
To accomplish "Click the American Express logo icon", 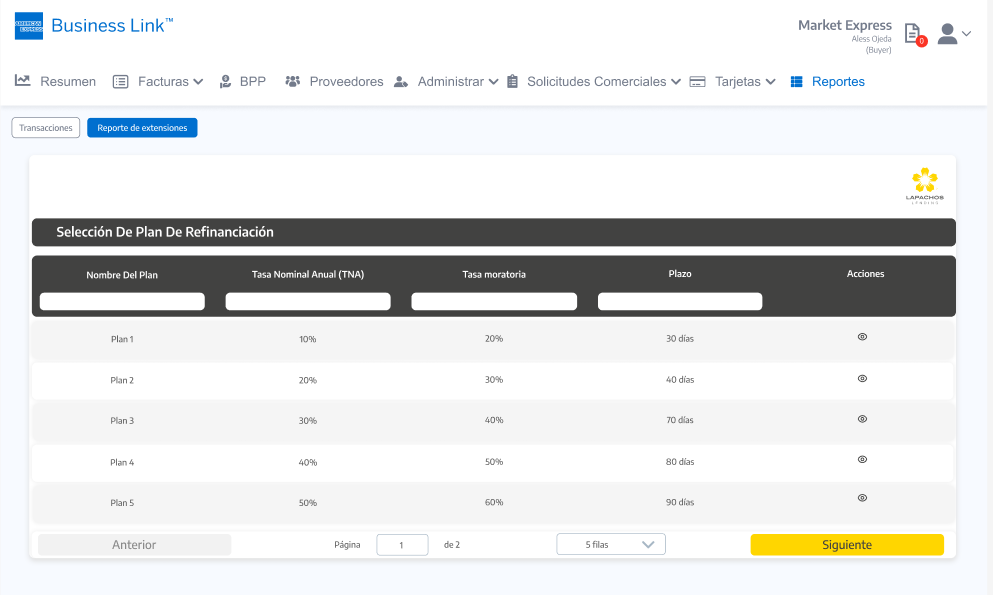I will pos(29,26).
